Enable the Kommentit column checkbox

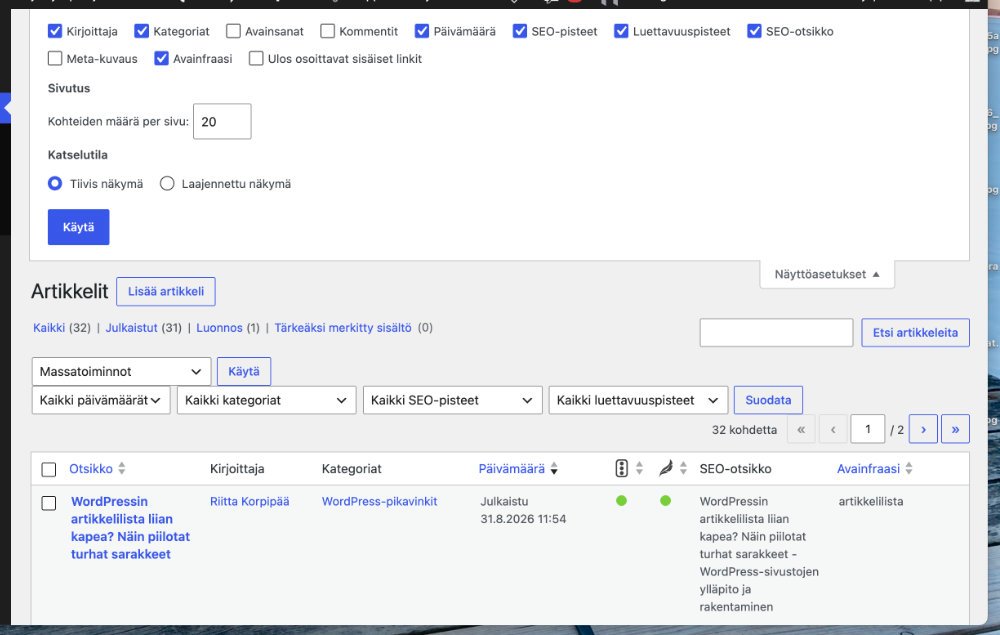point(327,31)
